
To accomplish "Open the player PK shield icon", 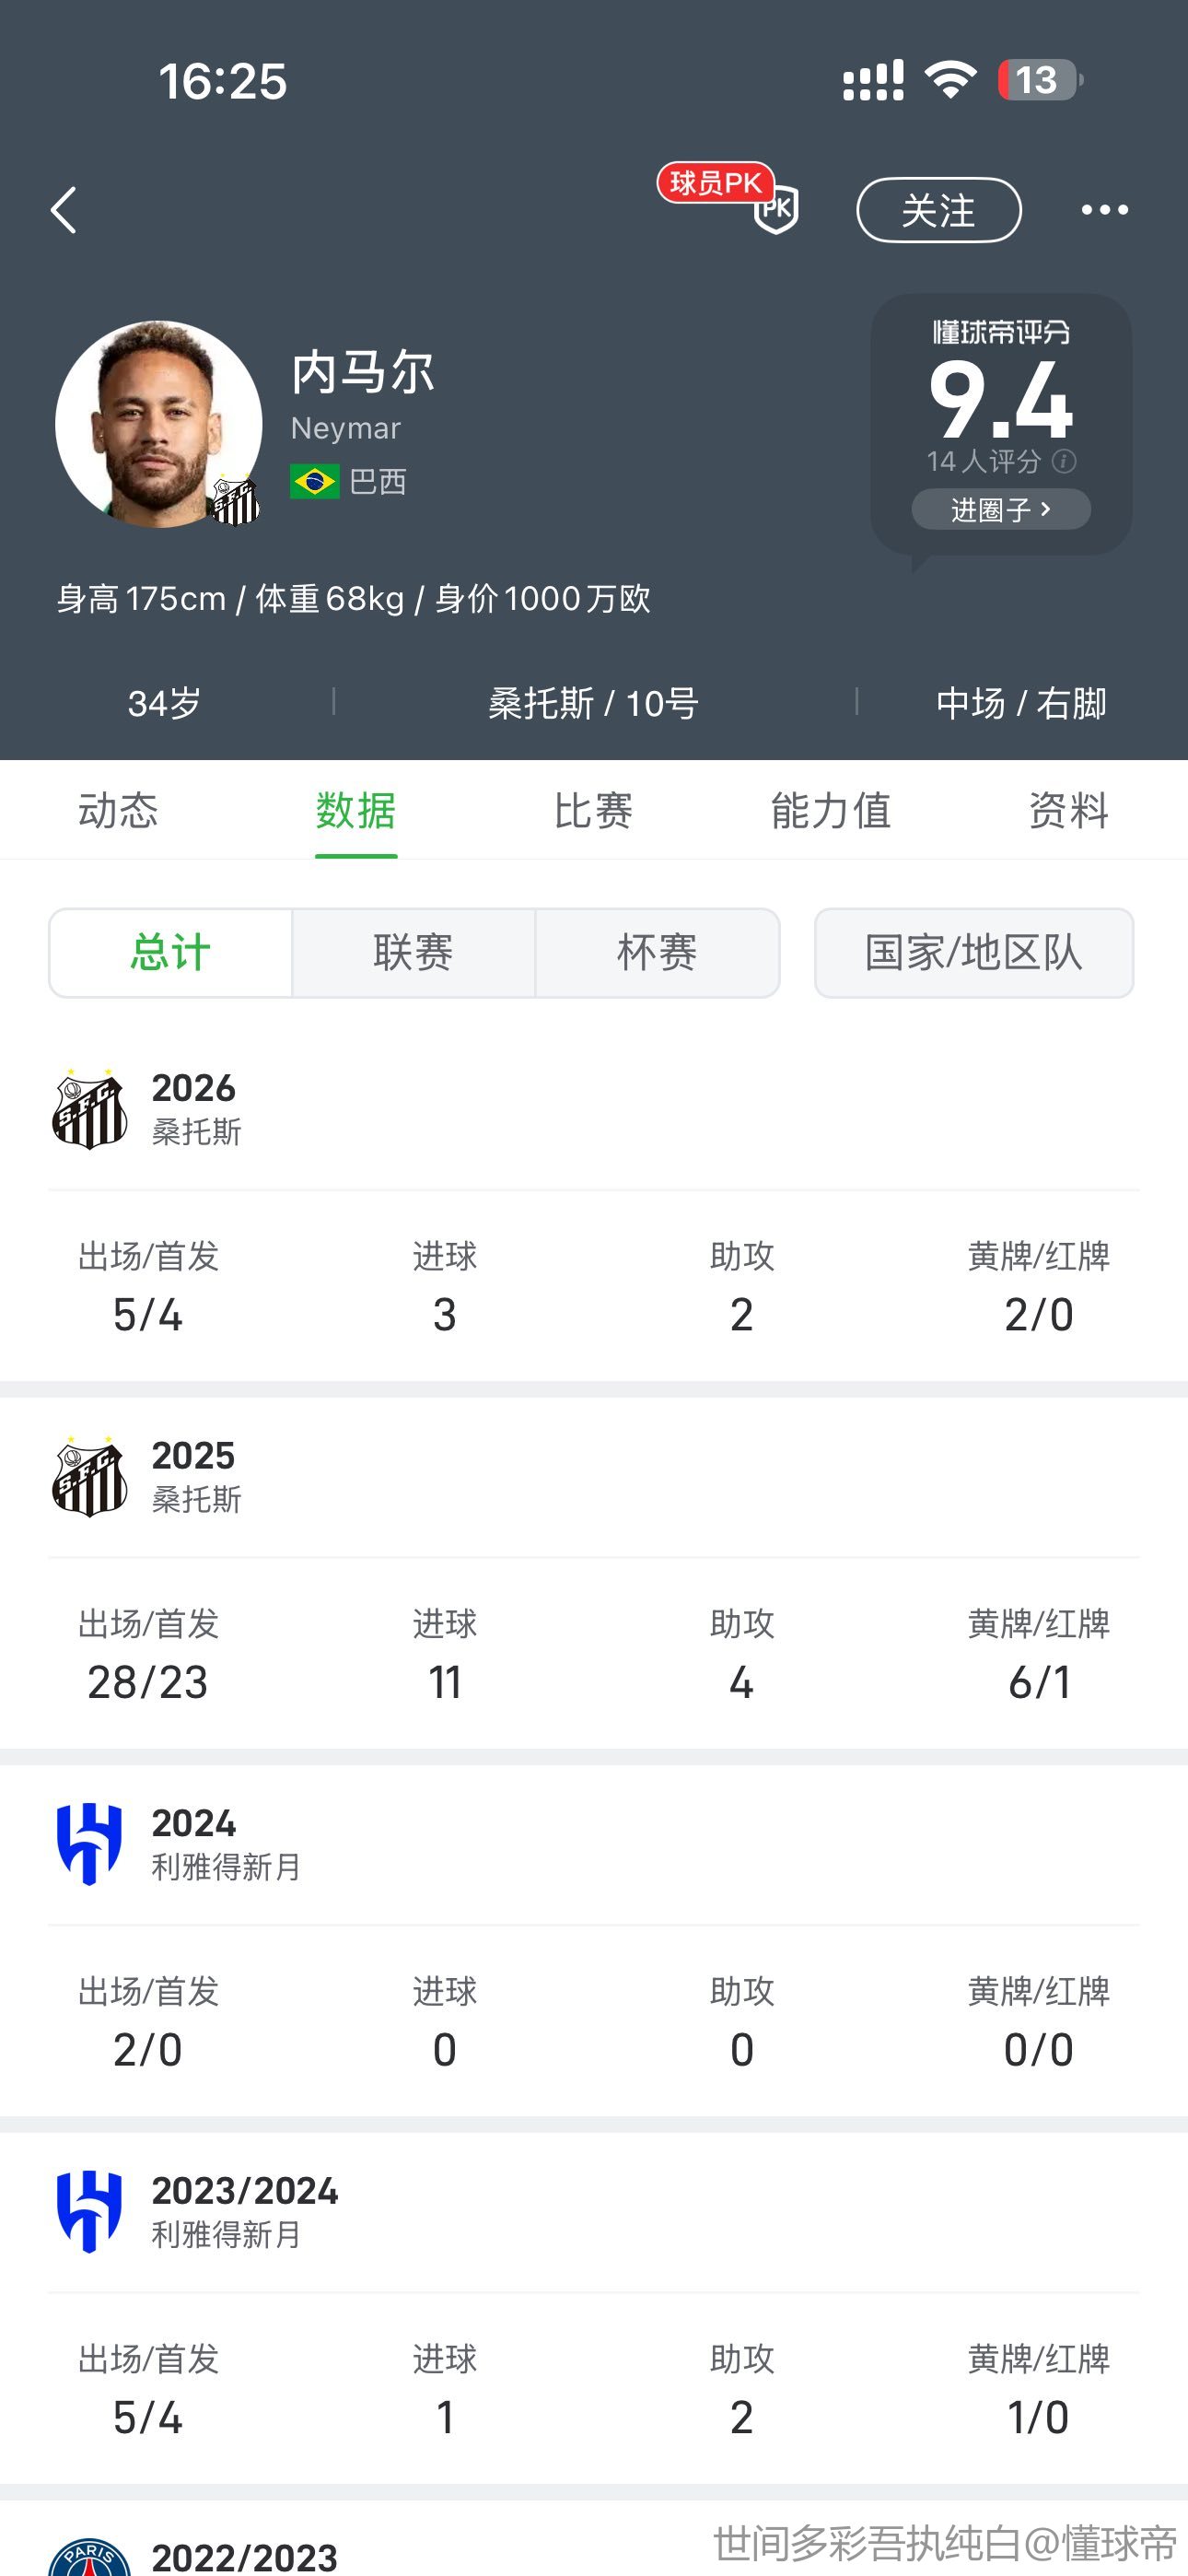I will (x=776, y=209).
